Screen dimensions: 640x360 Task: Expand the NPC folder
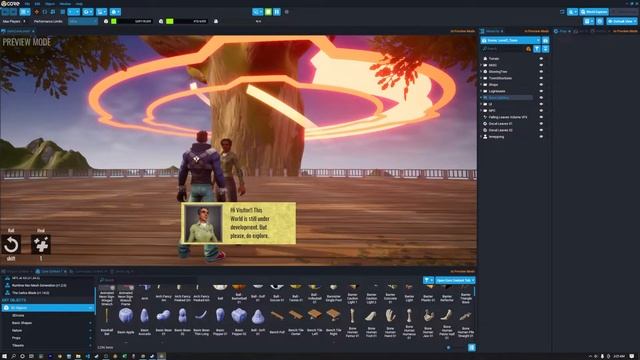coord(482,111)
